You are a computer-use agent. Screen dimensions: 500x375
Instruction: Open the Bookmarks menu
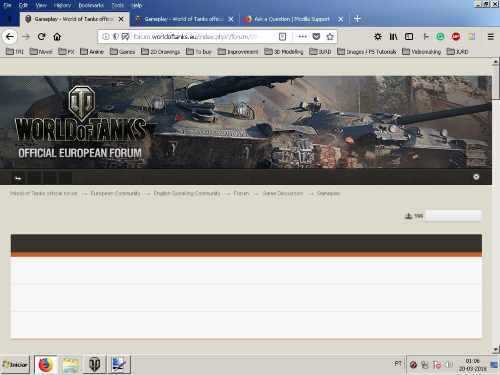click(x=91, y=5)
